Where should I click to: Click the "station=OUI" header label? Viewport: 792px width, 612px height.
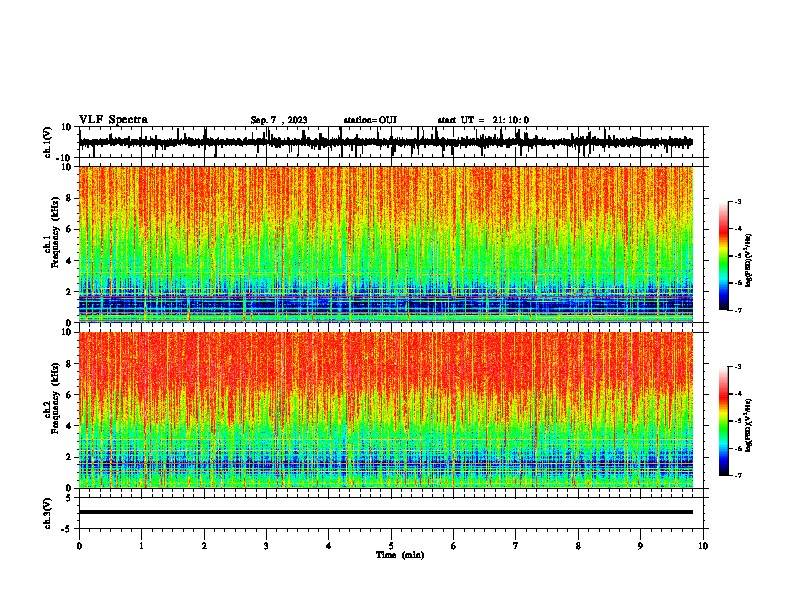point(370,120)
